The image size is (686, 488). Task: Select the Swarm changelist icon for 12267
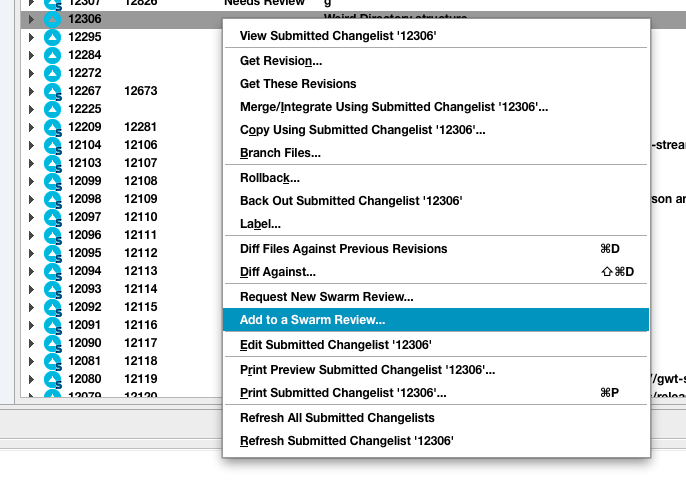coord(53,91)
